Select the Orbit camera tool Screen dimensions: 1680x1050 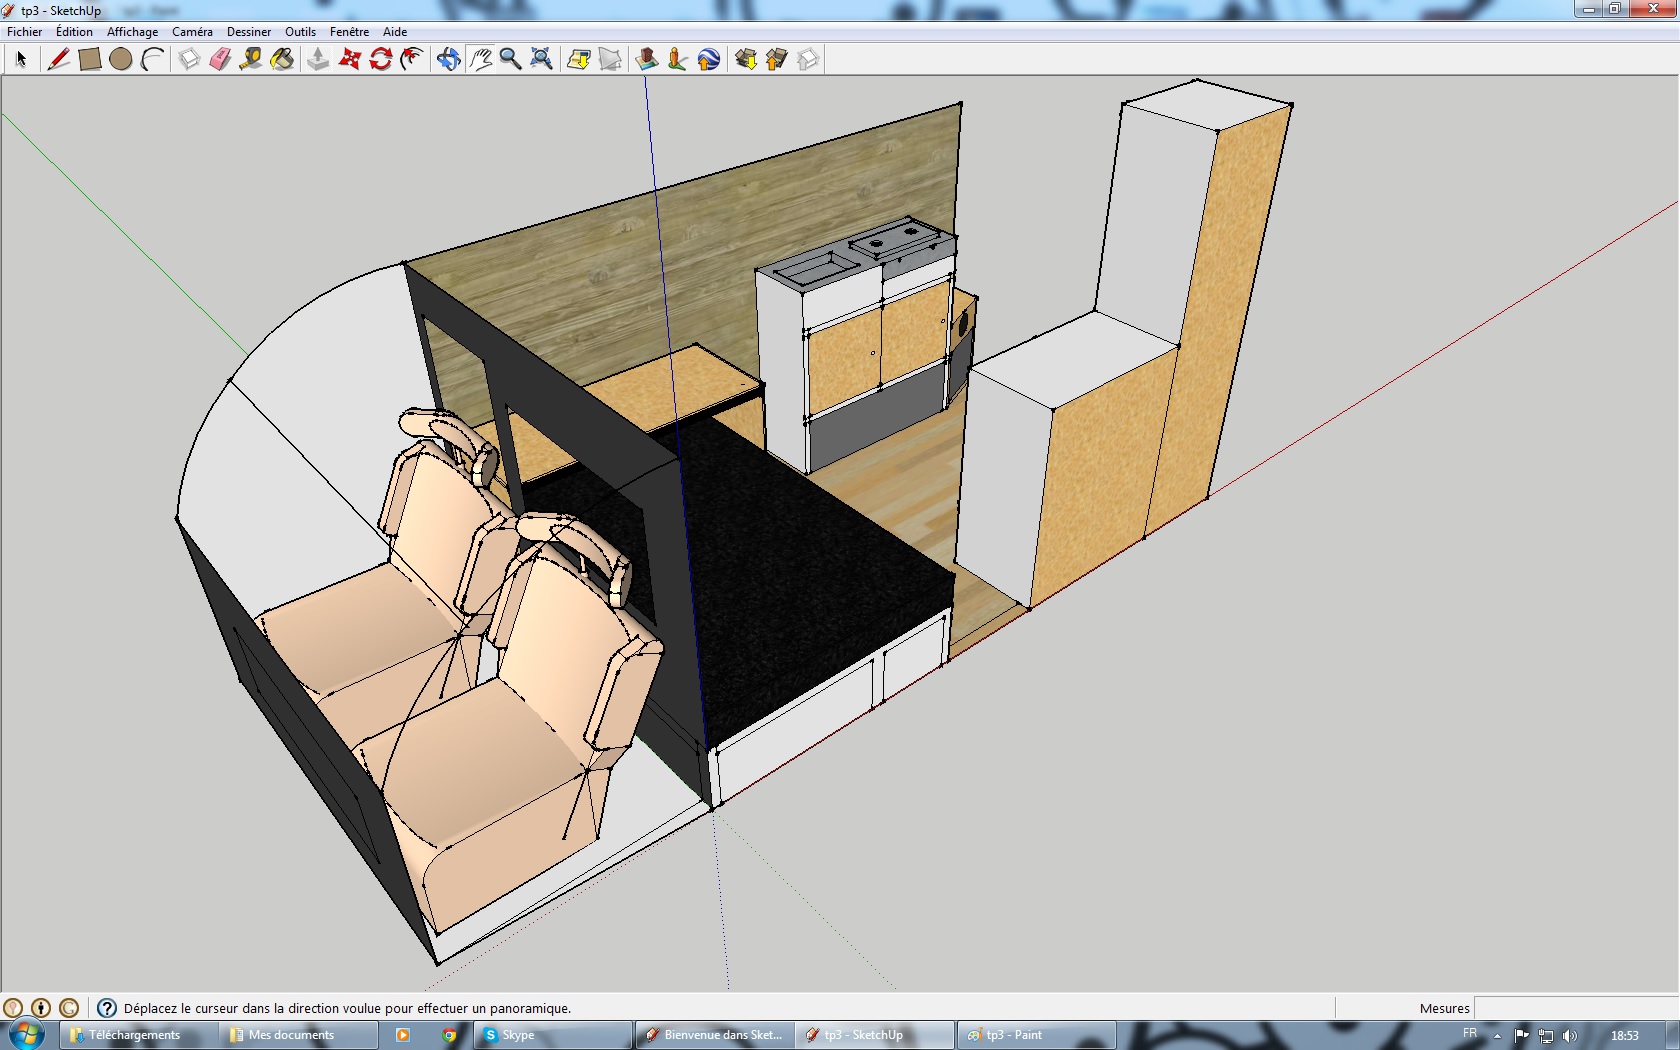[448, 60]
